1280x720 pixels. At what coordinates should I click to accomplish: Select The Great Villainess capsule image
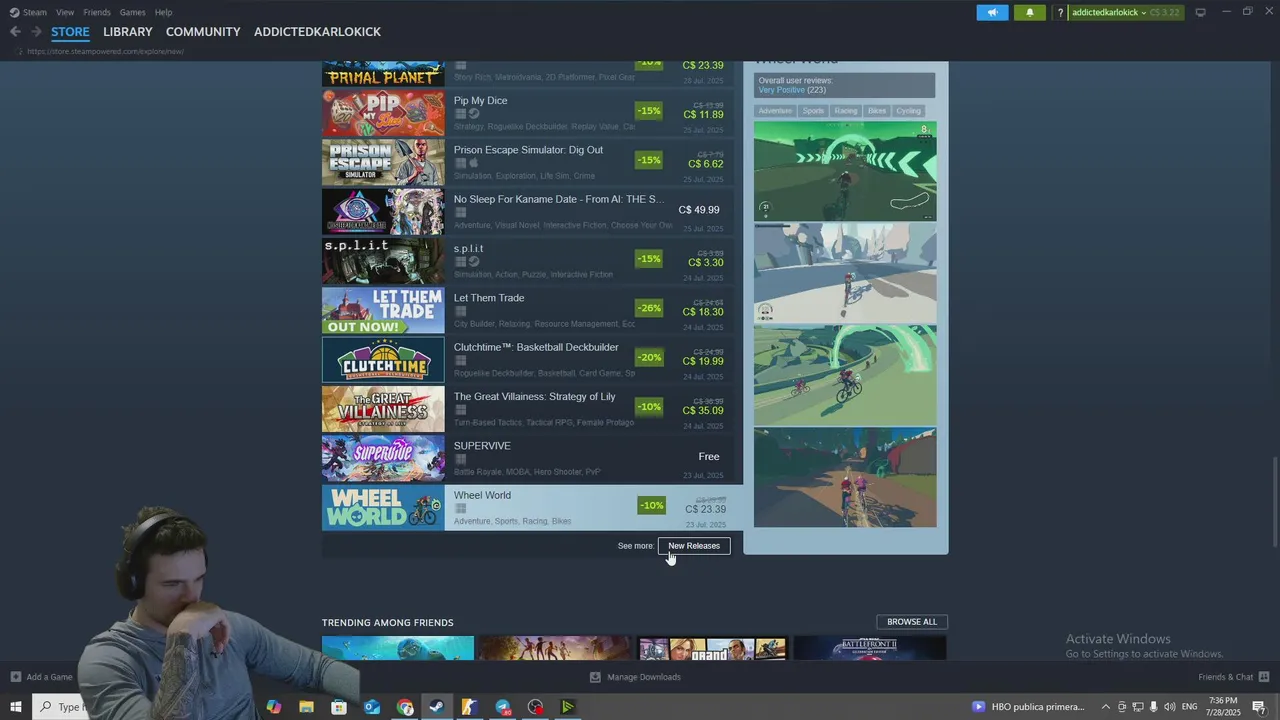(383, 409)
